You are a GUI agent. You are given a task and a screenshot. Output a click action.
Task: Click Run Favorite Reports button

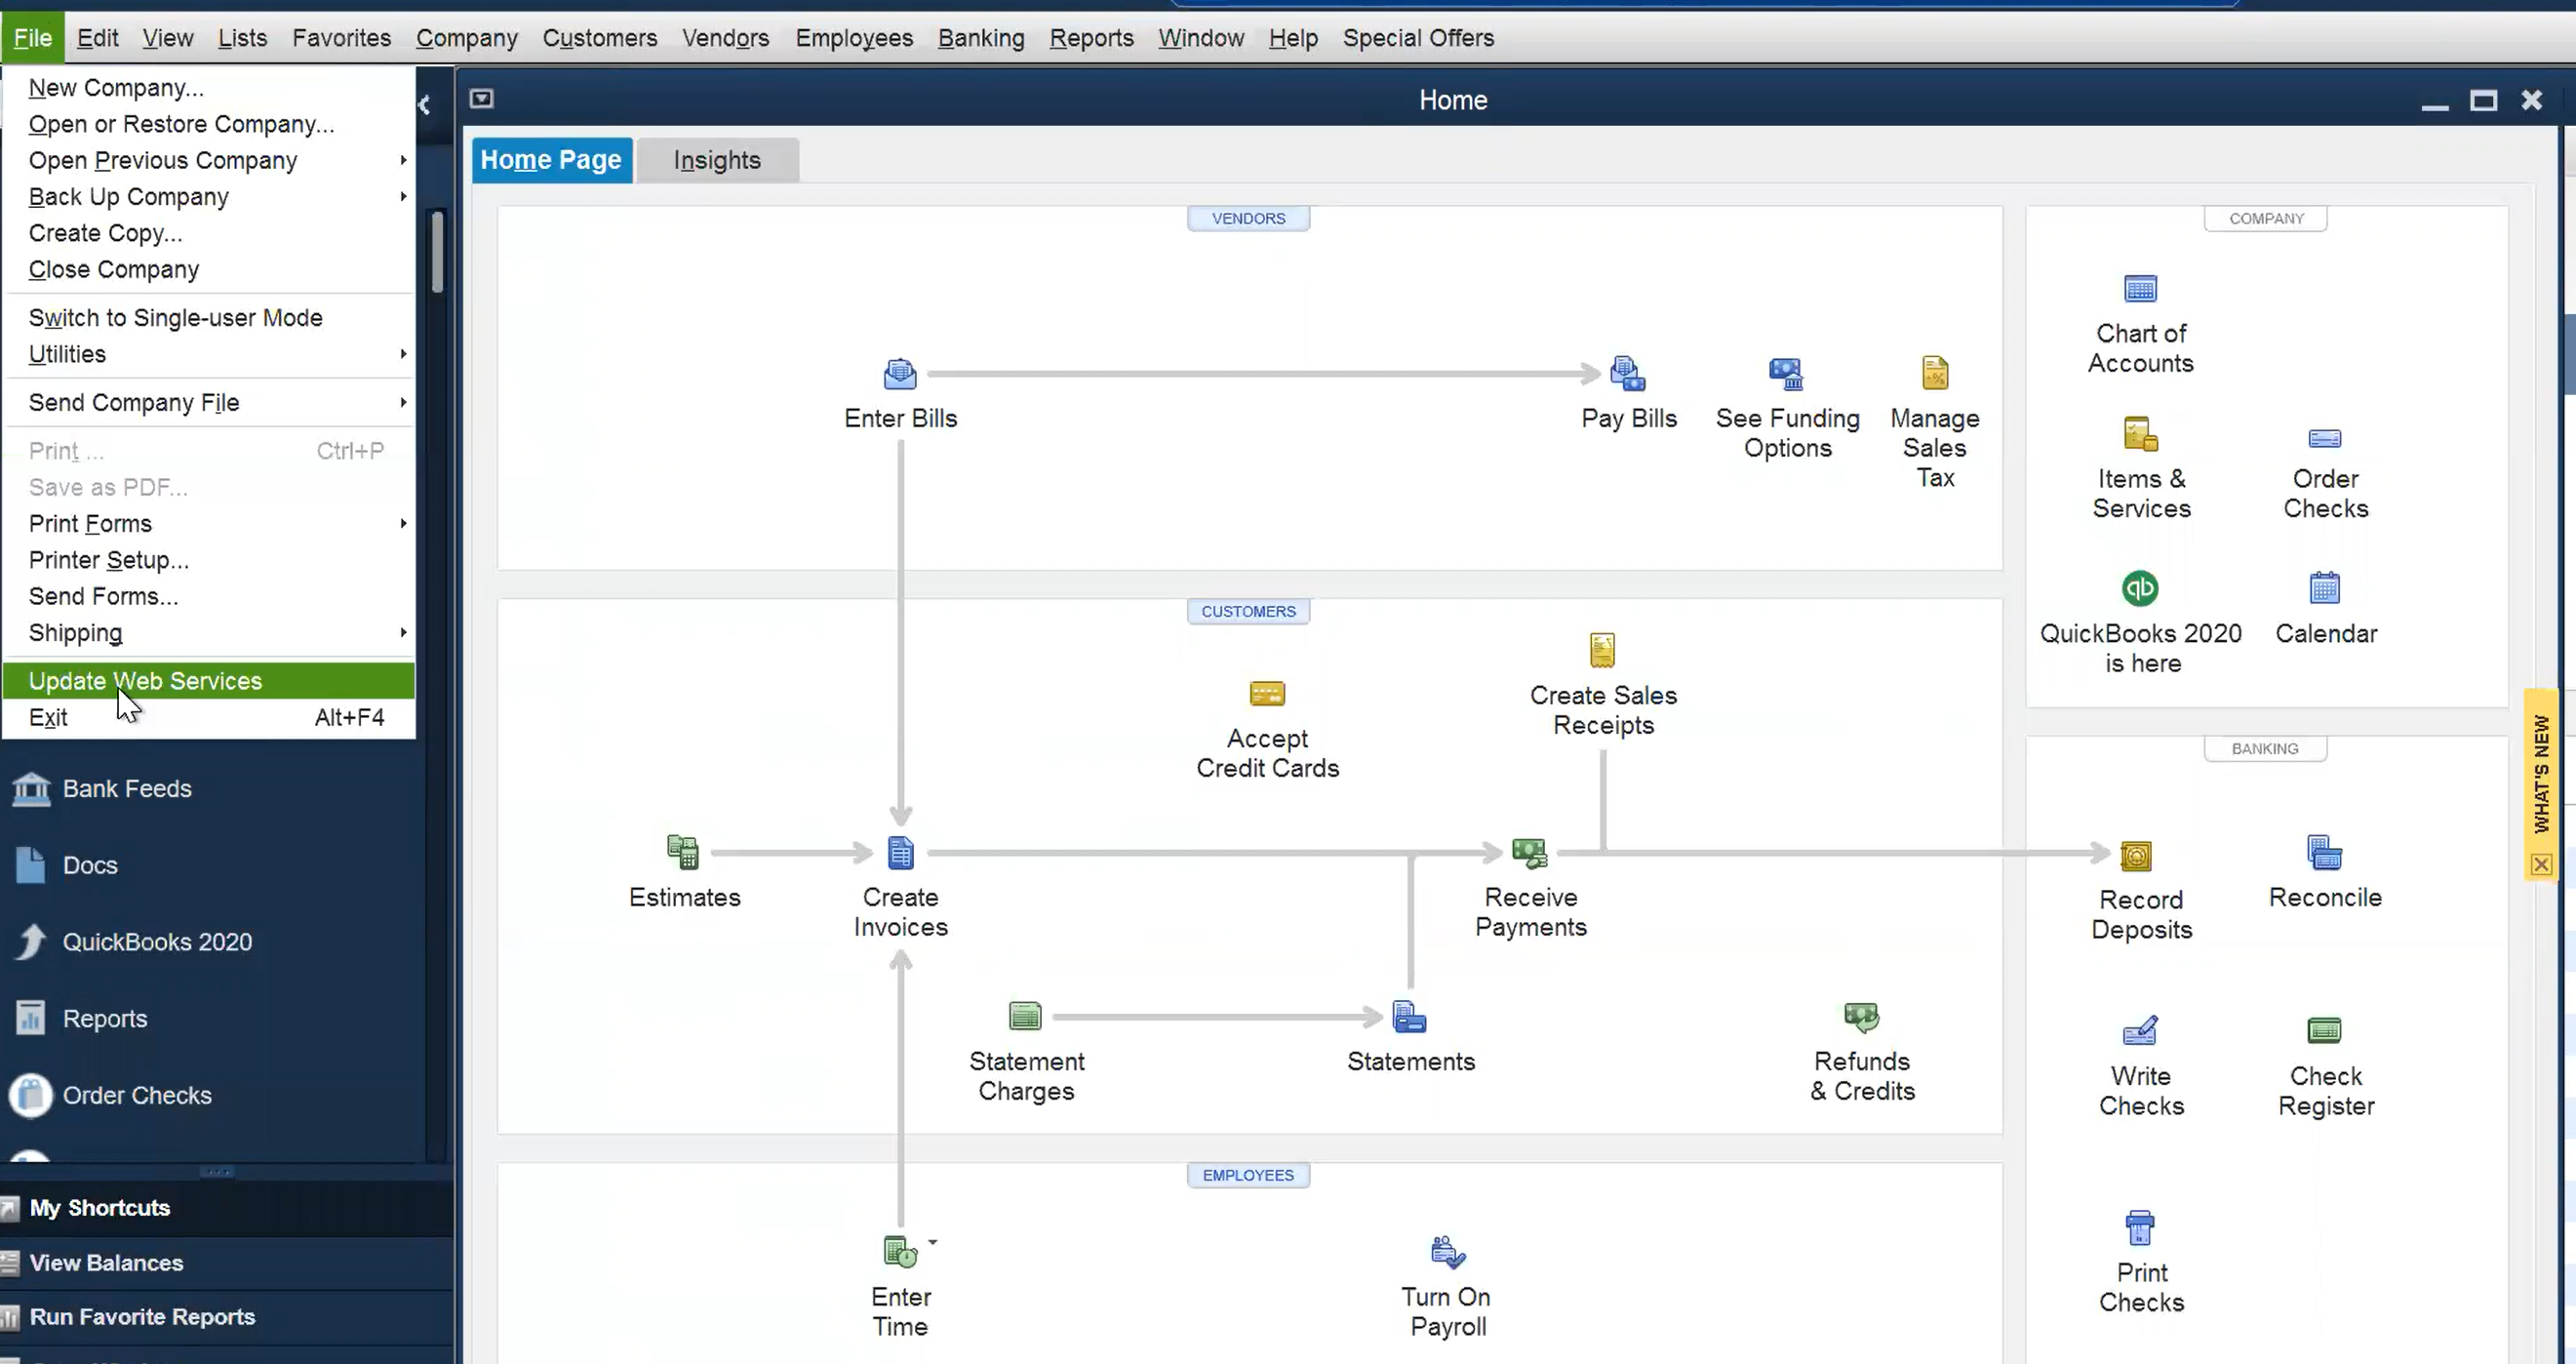coord(226,1317)
